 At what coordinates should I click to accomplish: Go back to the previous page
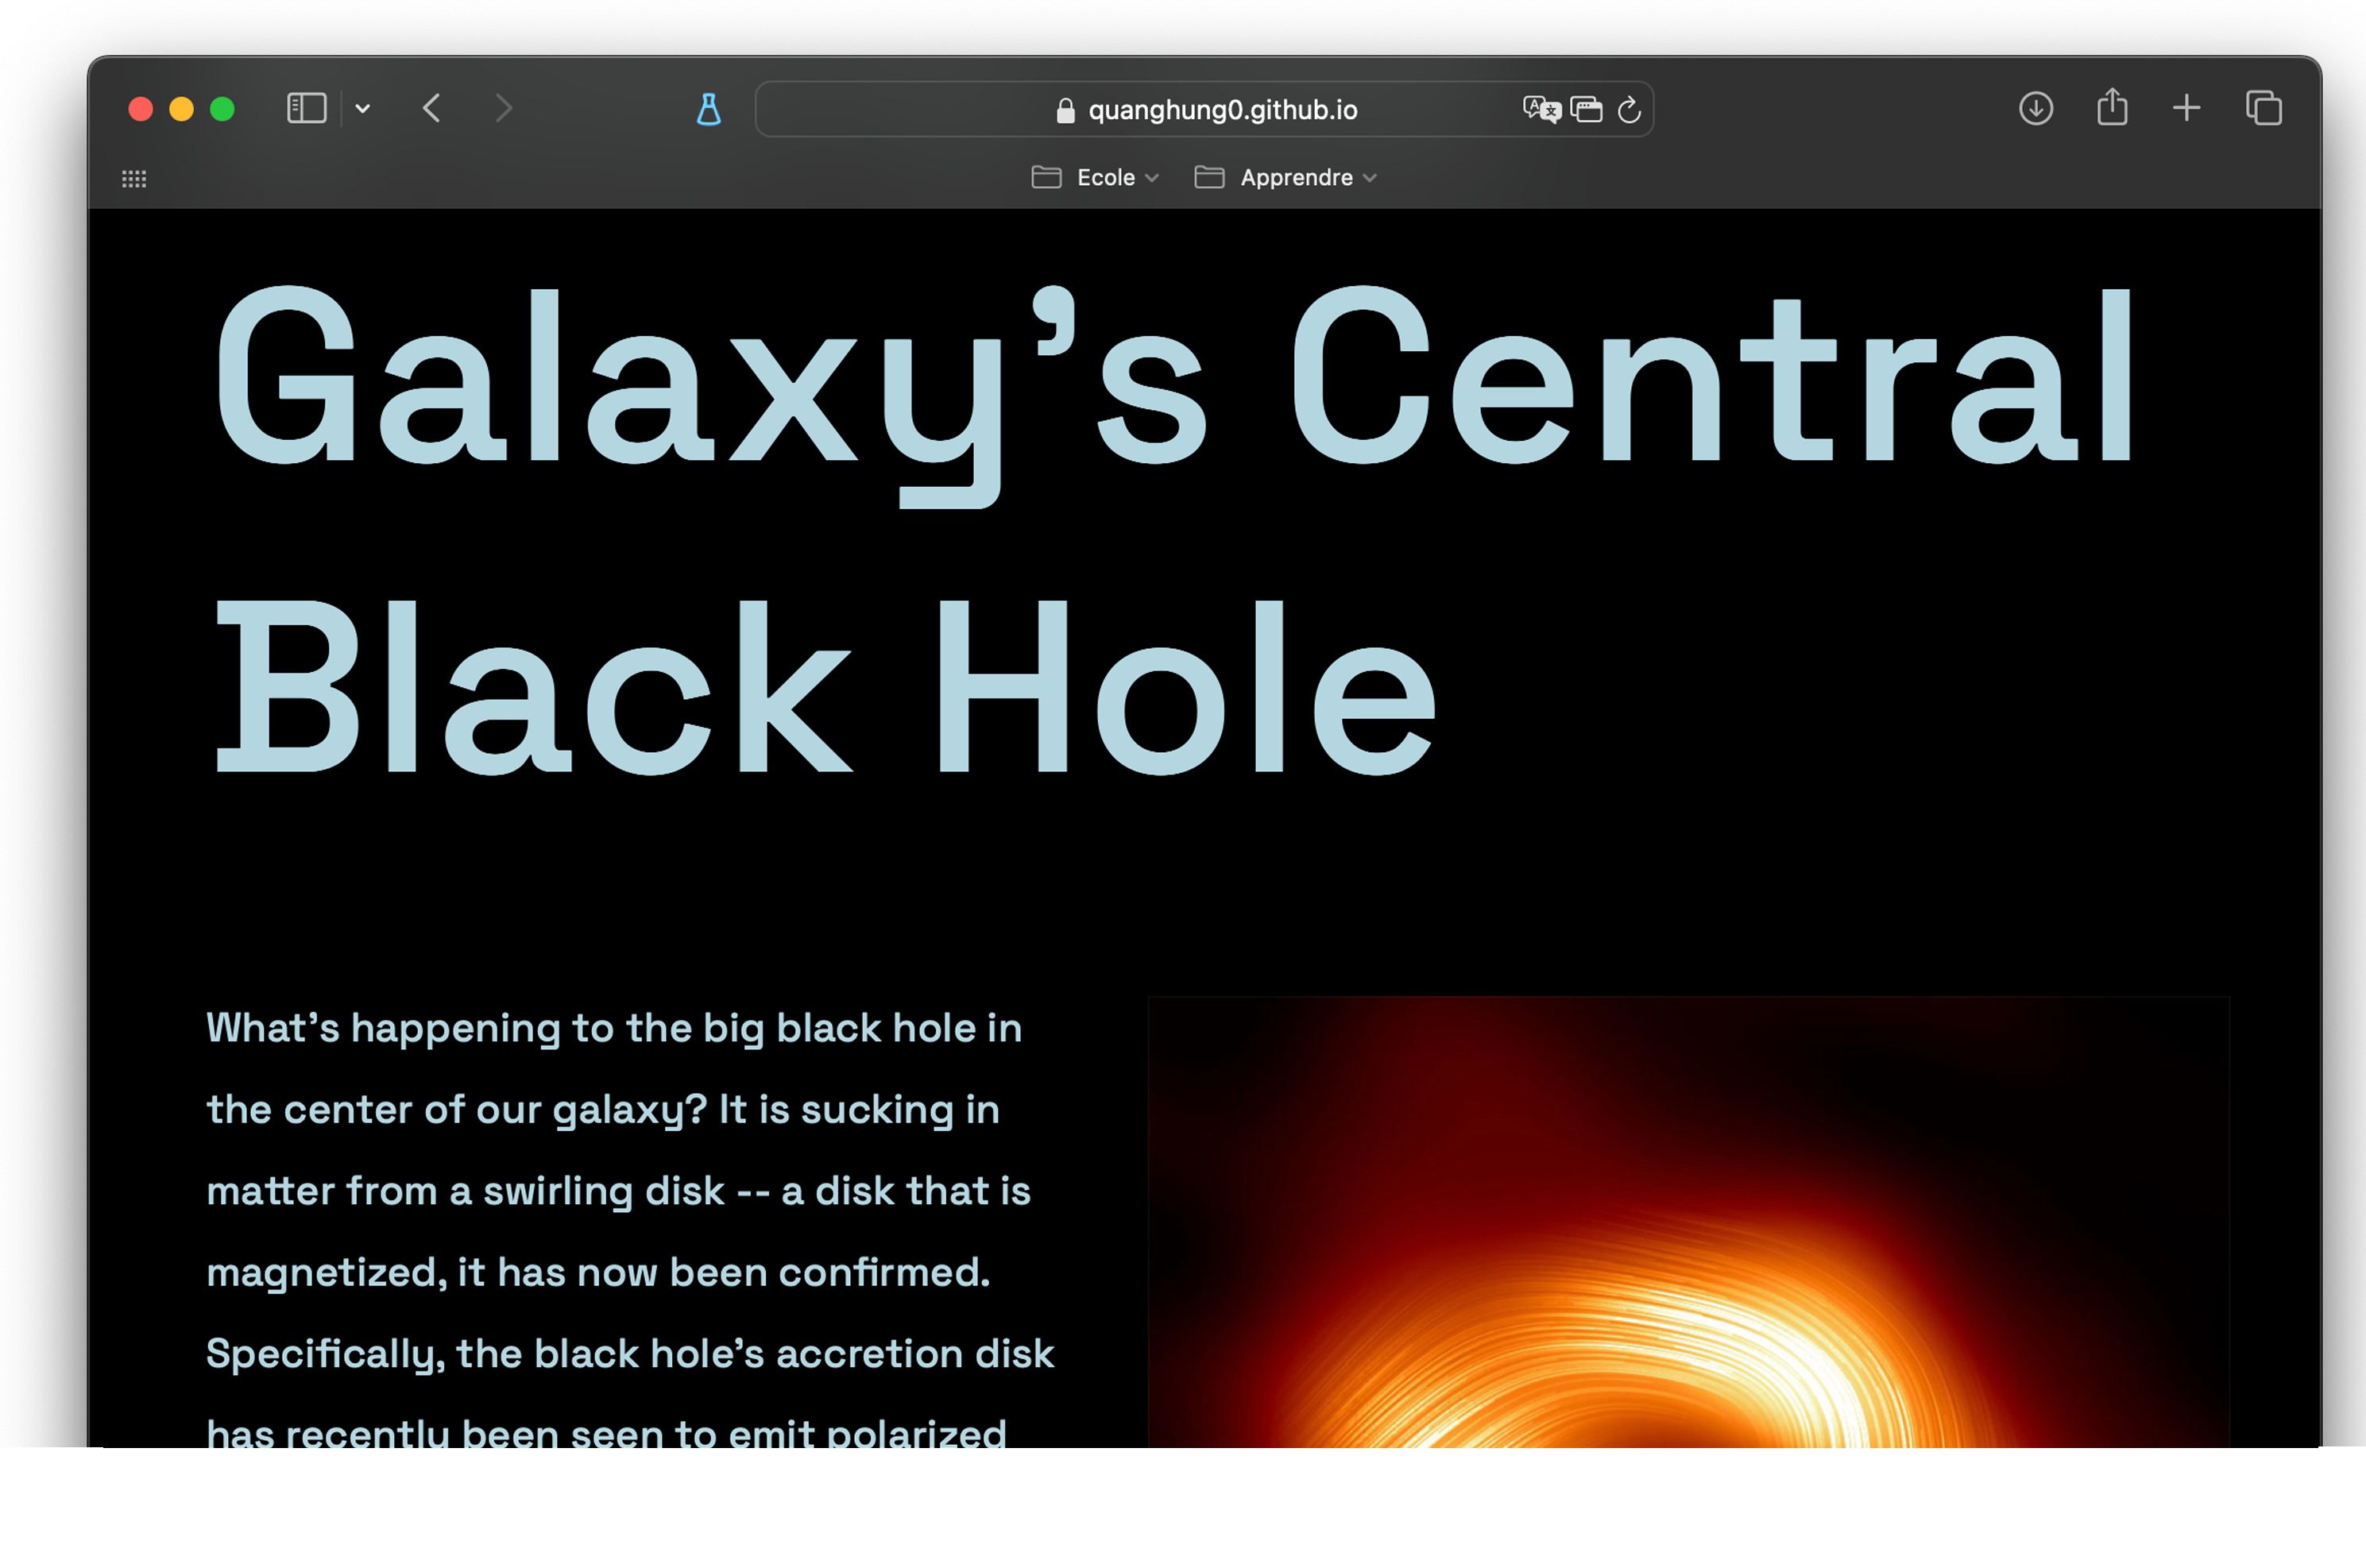click(432, 108)
